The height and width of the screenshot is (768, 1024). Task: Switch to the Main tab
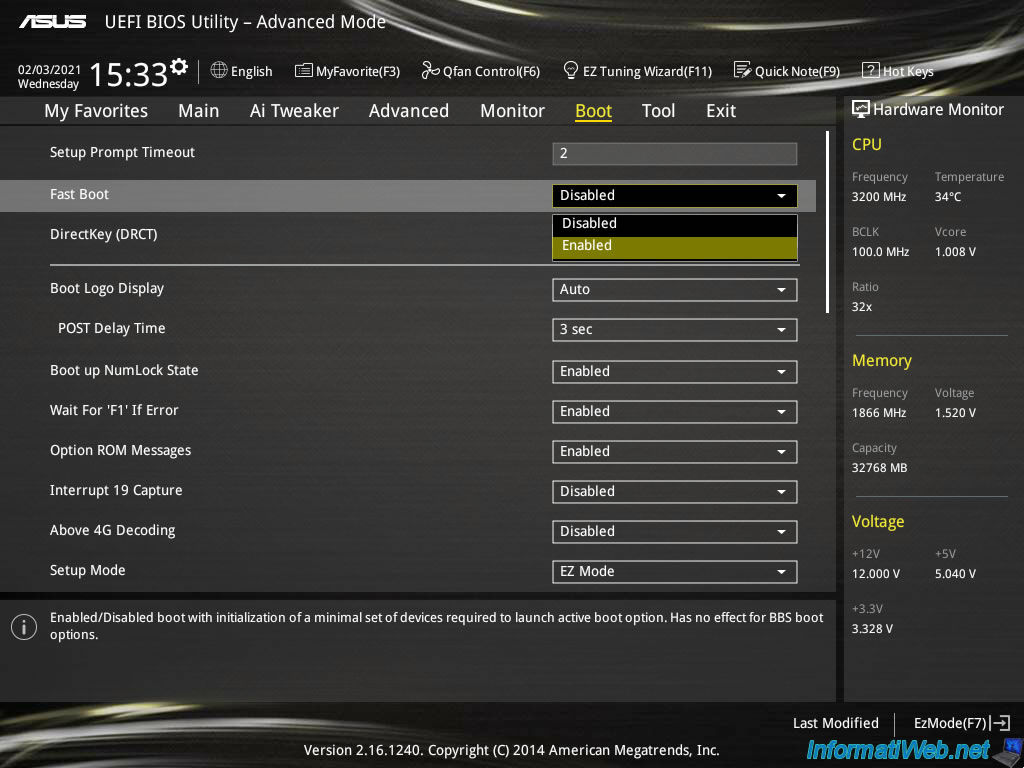pos(199,111)
